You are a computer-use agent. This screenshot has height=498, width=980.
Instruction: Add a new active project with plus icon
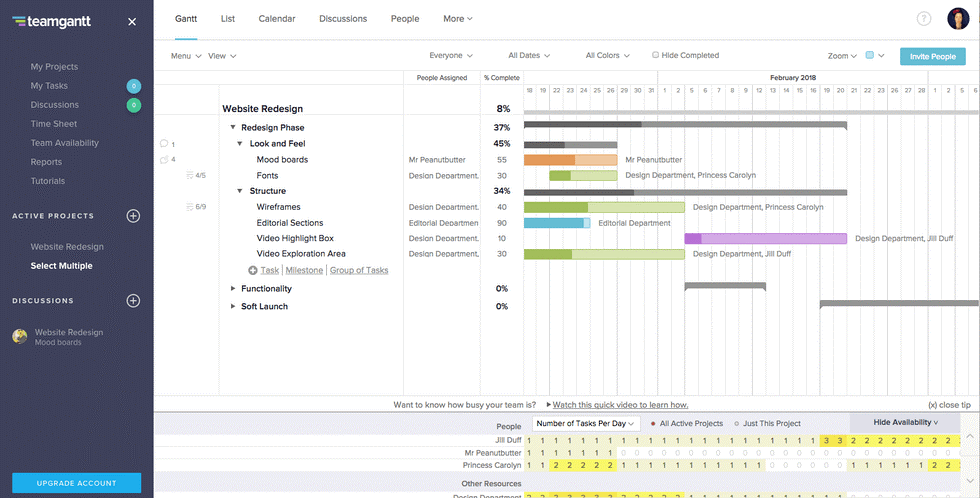[133, 216]
